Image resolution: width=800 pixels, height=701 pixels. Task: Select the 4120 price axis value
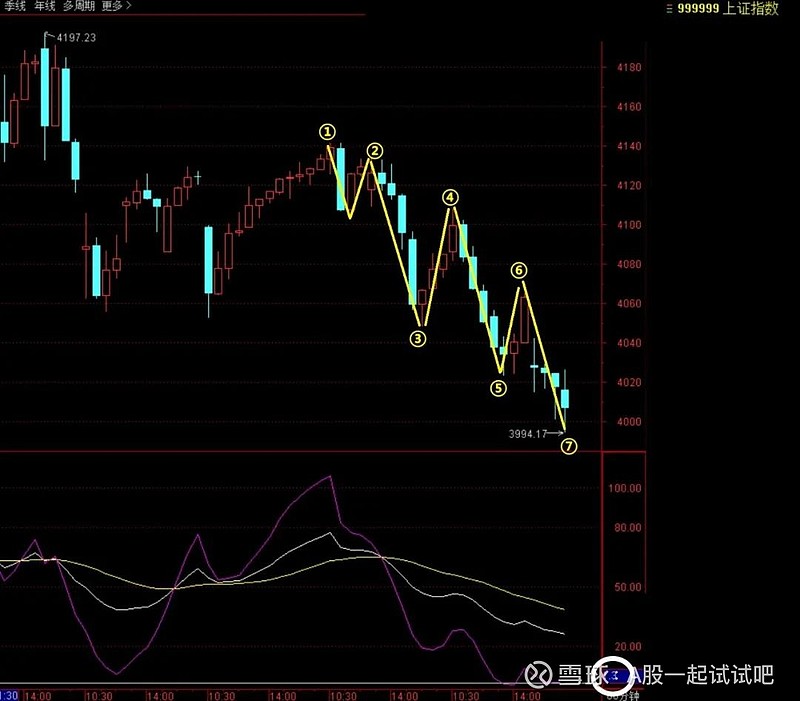pos(629,185)
